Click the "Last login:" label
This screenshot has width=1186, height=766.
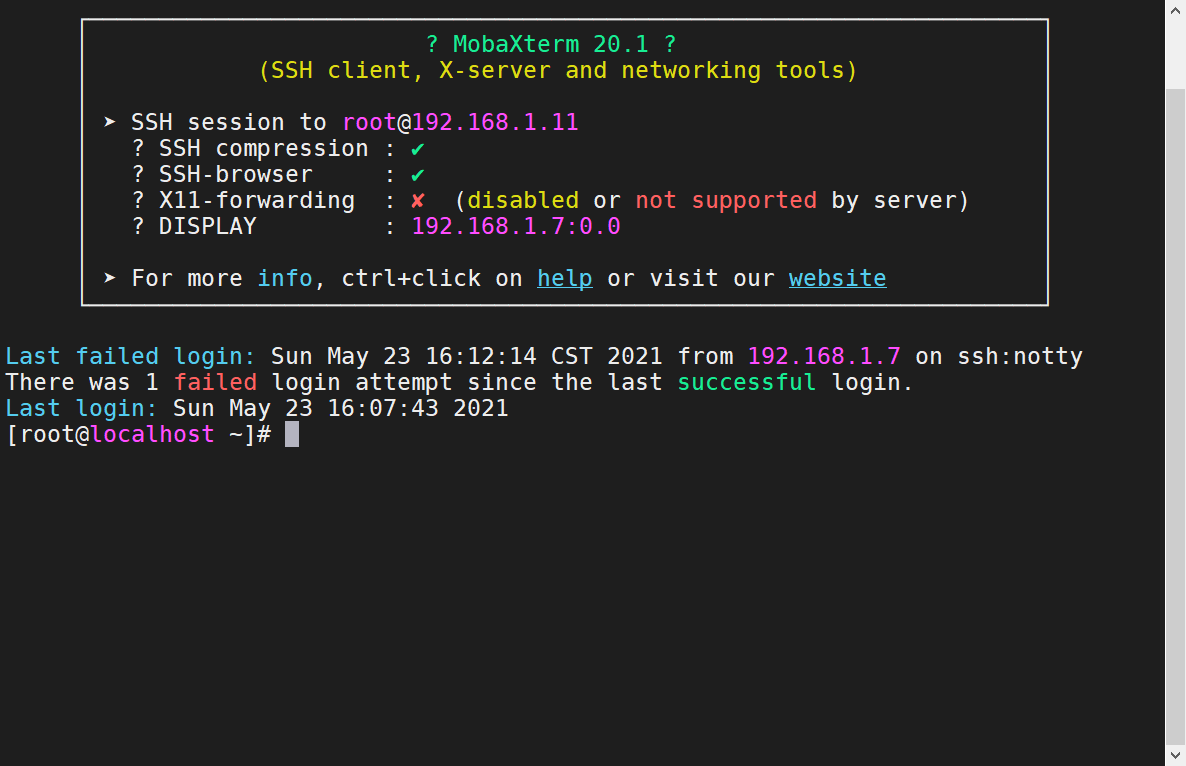(81, 408)
